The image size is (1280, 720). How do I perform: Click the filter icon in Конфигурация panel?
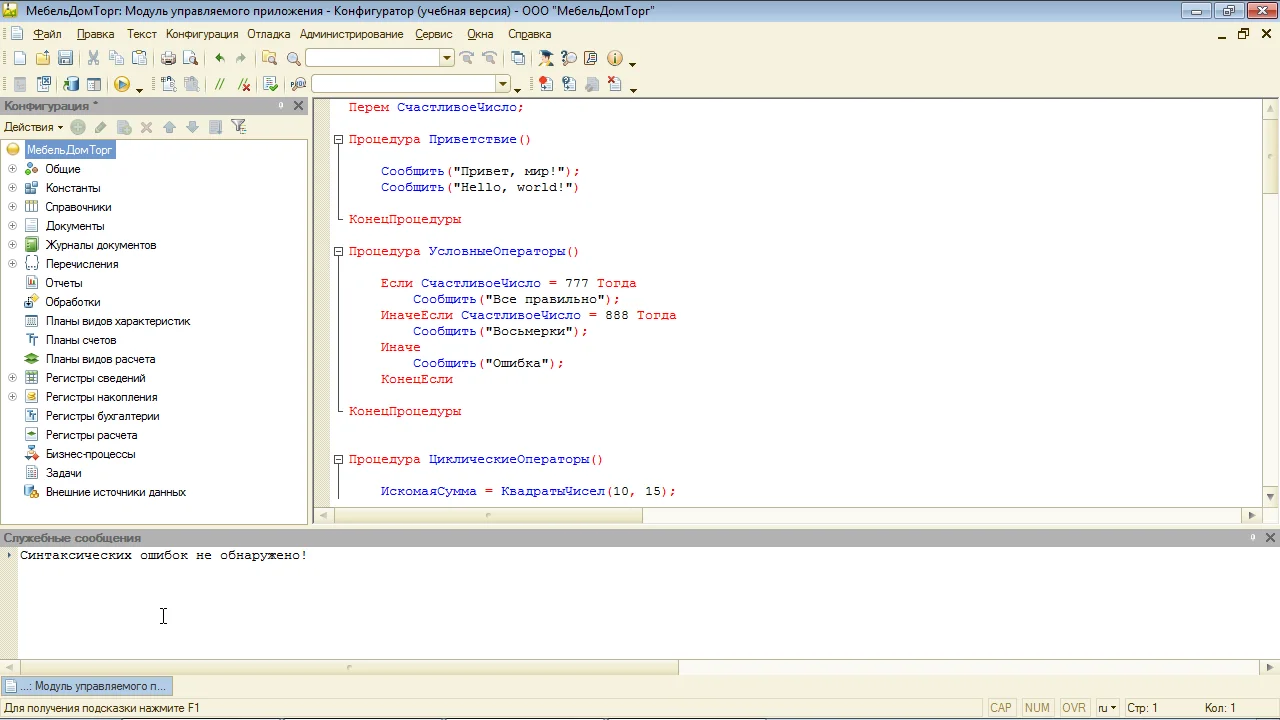(238, 127)
